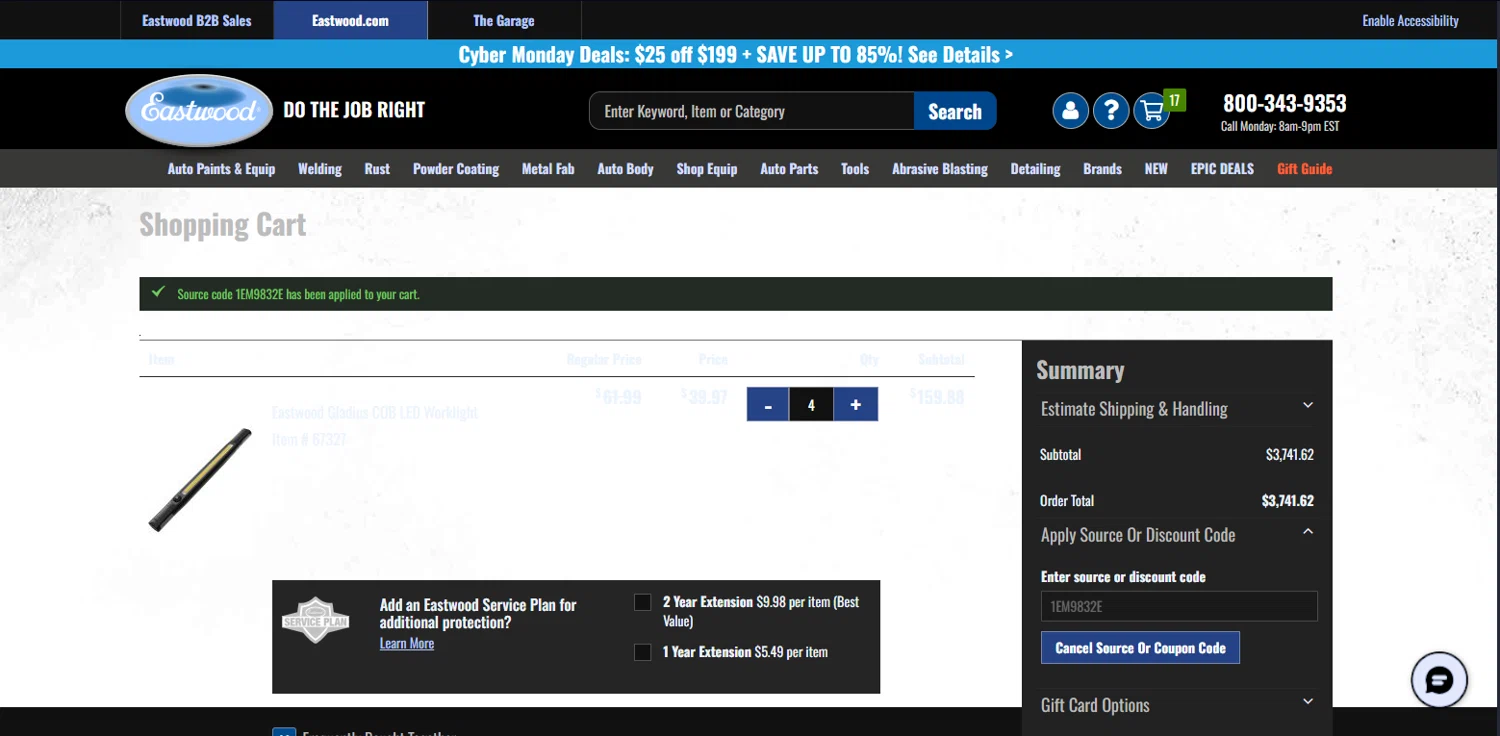This screenshot has height=736, width=1500.
Task: Open the Powder Coating menu
Action: [x=456, y=169]
